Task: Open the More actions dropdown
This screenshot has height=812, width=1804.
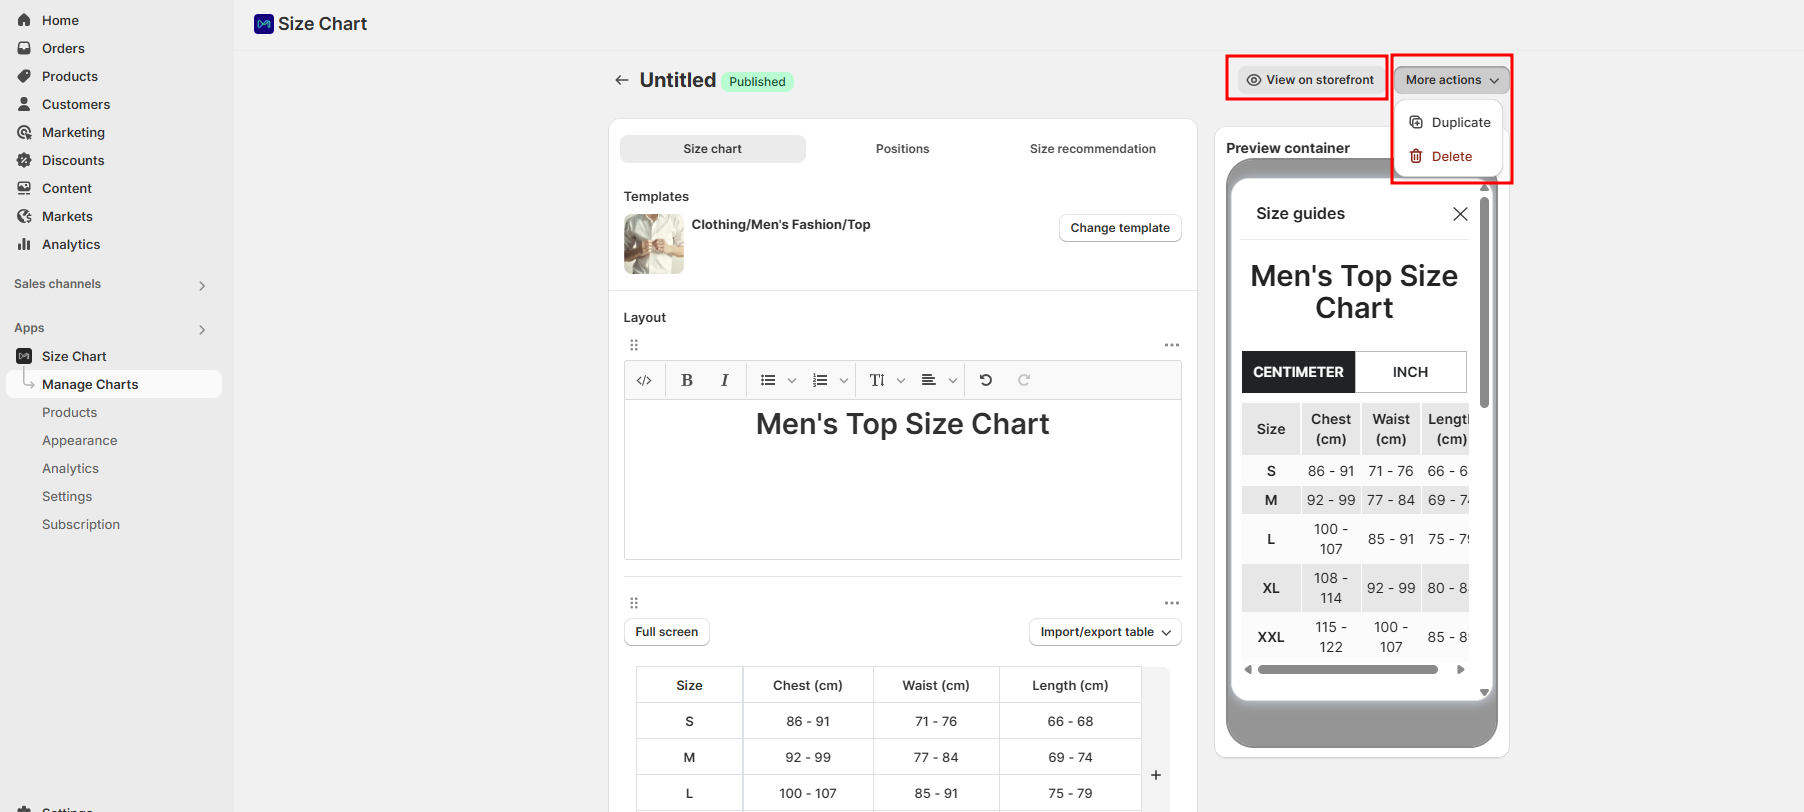Action: (1452, 80)
